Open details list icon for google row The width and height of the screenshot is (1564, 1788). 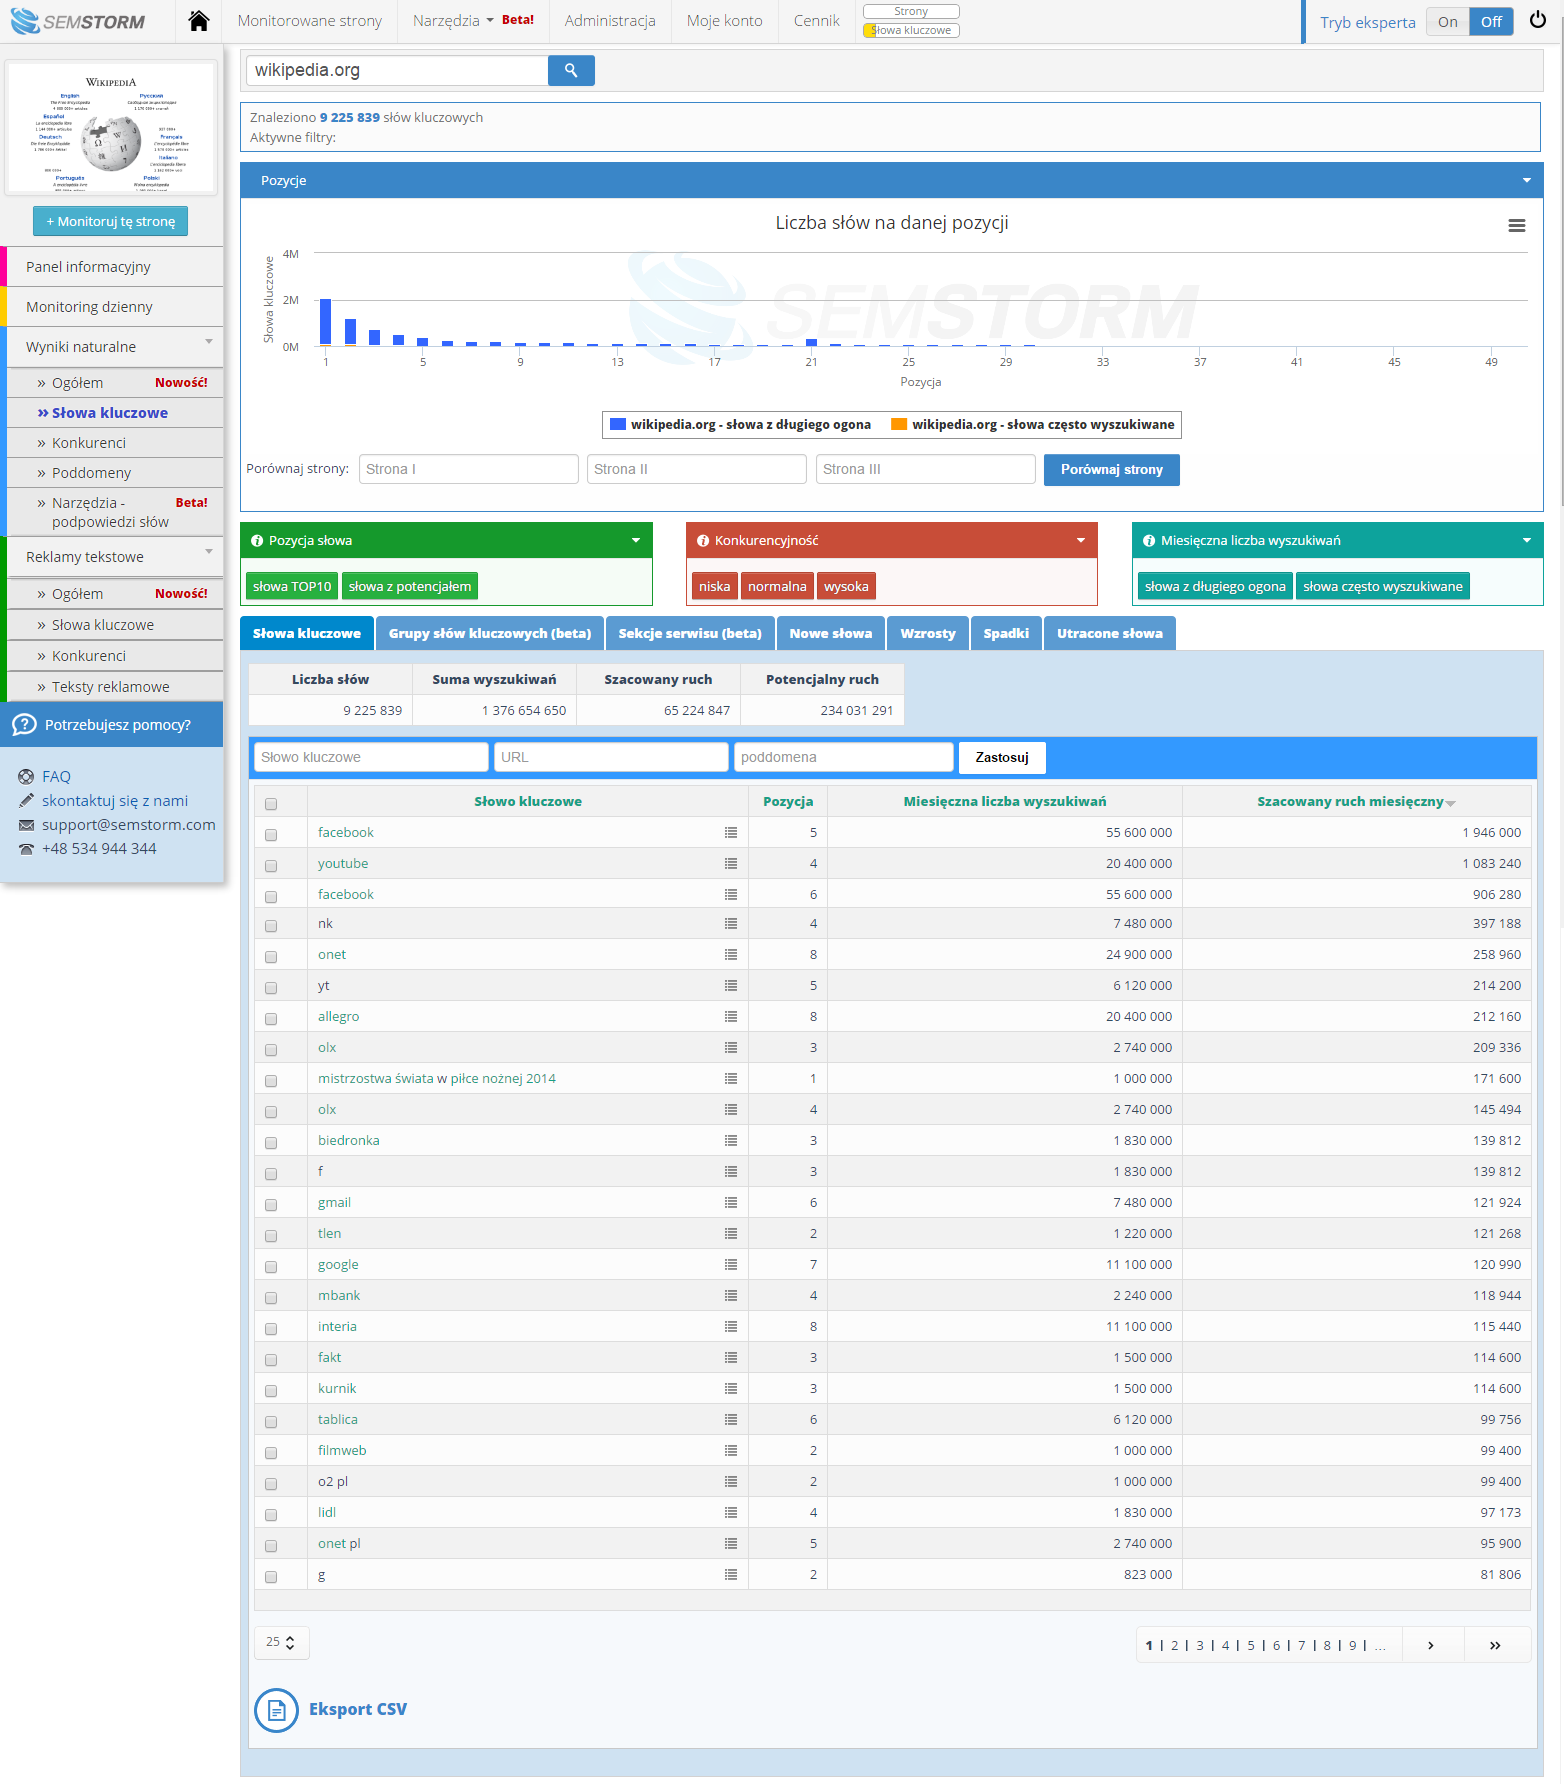(x=731, y=1265)
